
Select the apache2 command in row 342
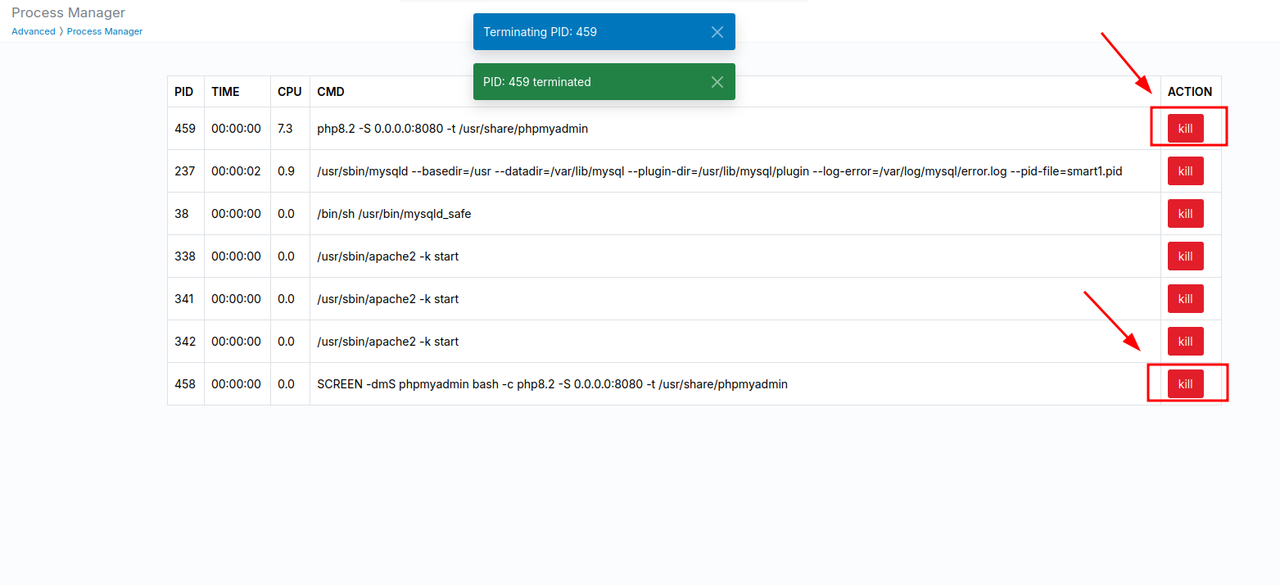pos(388,341)
